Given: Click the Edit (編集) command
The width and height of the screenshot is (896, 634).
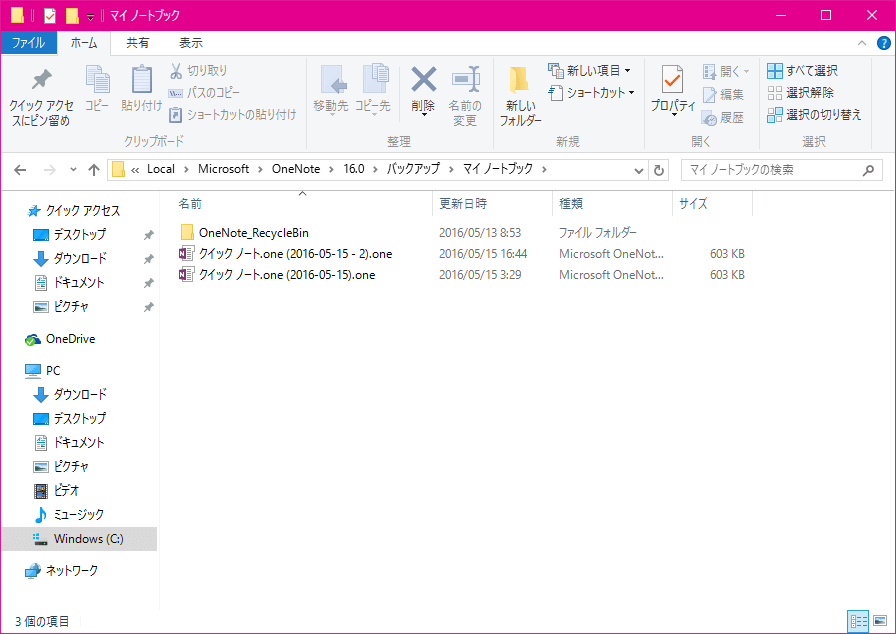Looking at the screenshot, I should tap(723, 94).
